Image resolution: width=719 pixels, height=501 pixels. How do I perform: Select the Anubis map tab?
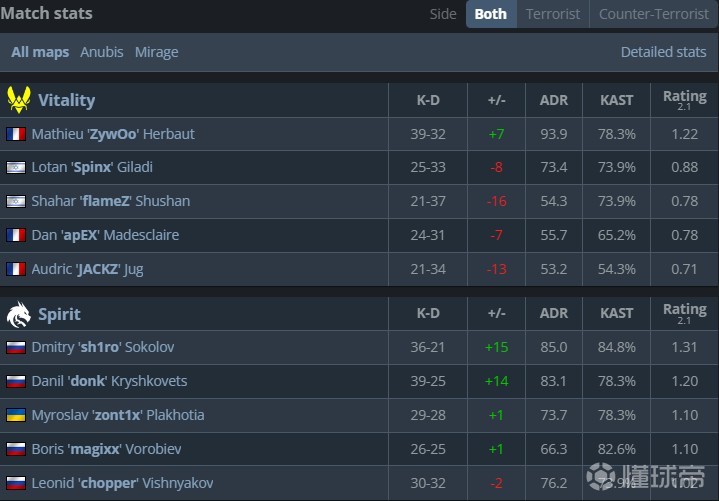tap(102, 52)
